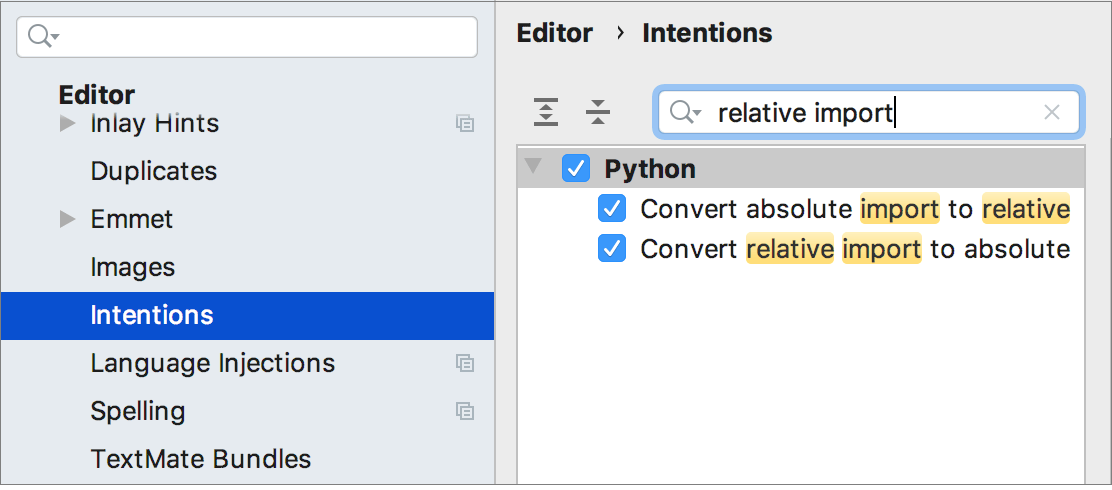The image size is (1112, 490).
Task: Disable Convert relative import to absolute
Action: click(611, 249)
